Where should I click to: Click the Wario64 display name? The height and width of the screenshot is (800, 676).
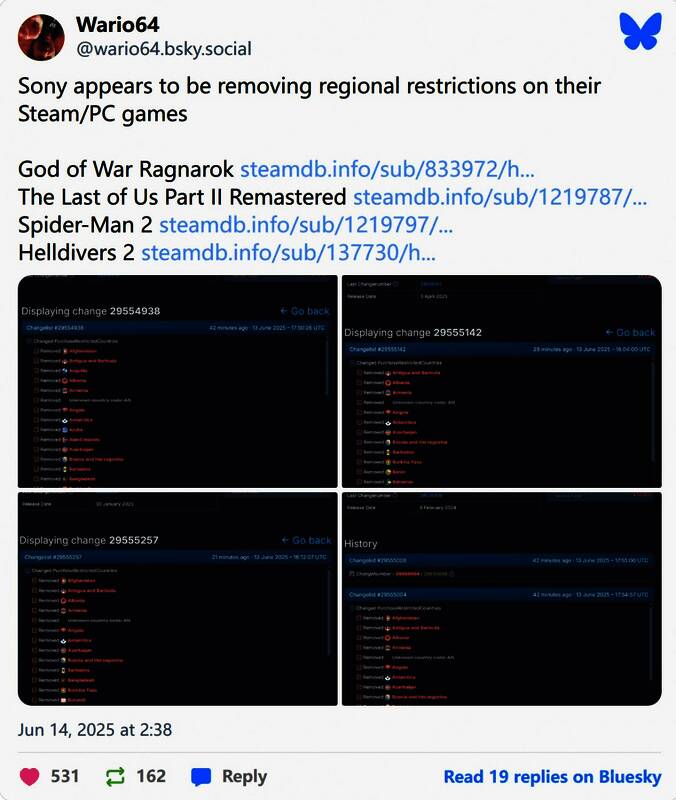(117, 24)
